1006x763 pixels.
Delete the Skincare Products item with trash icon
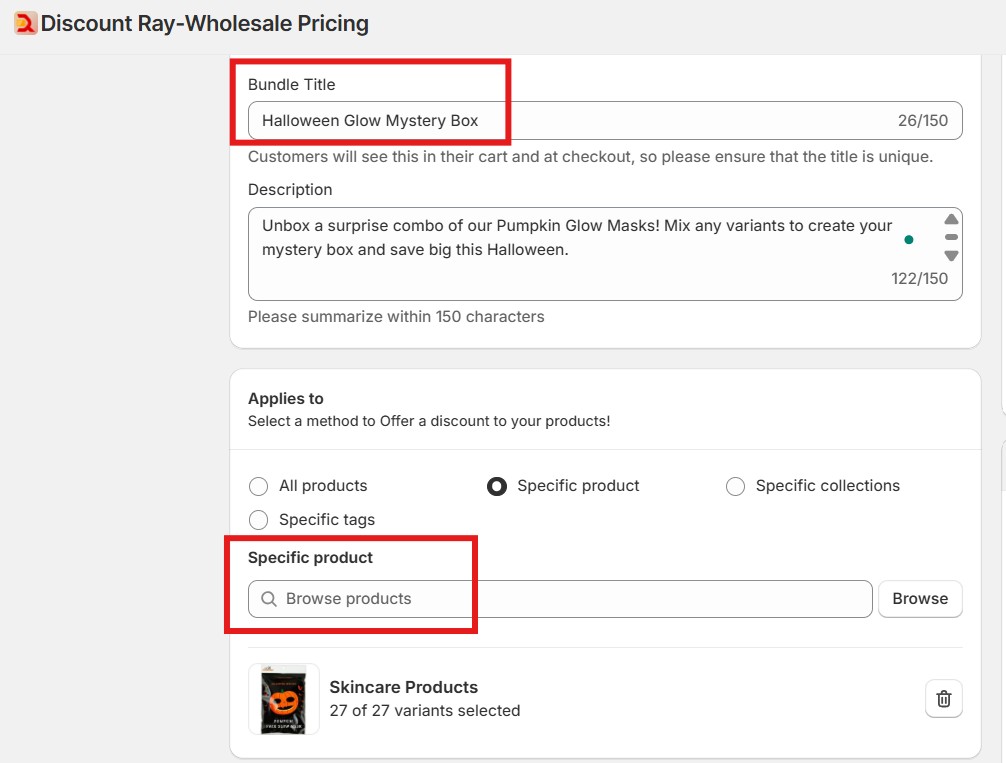[x=943, y=699]
